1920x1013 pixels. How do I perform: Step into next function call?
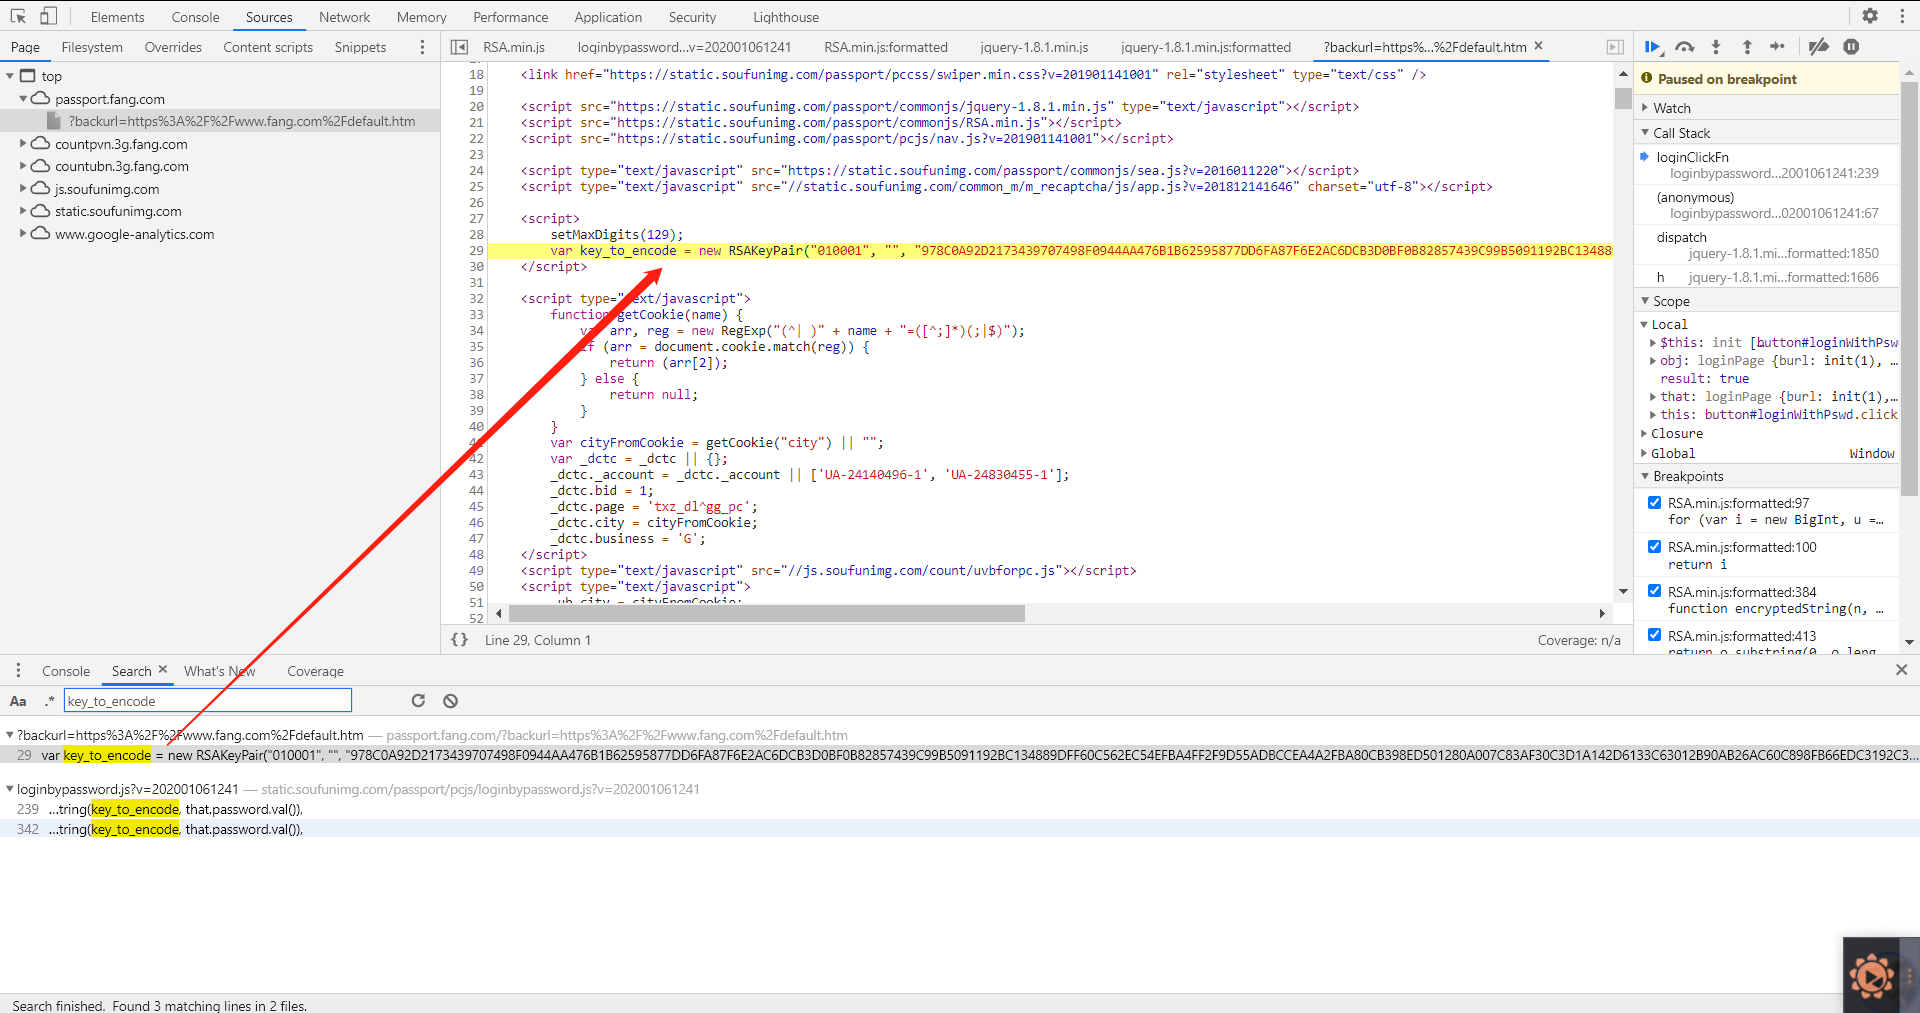[1717, 46]
